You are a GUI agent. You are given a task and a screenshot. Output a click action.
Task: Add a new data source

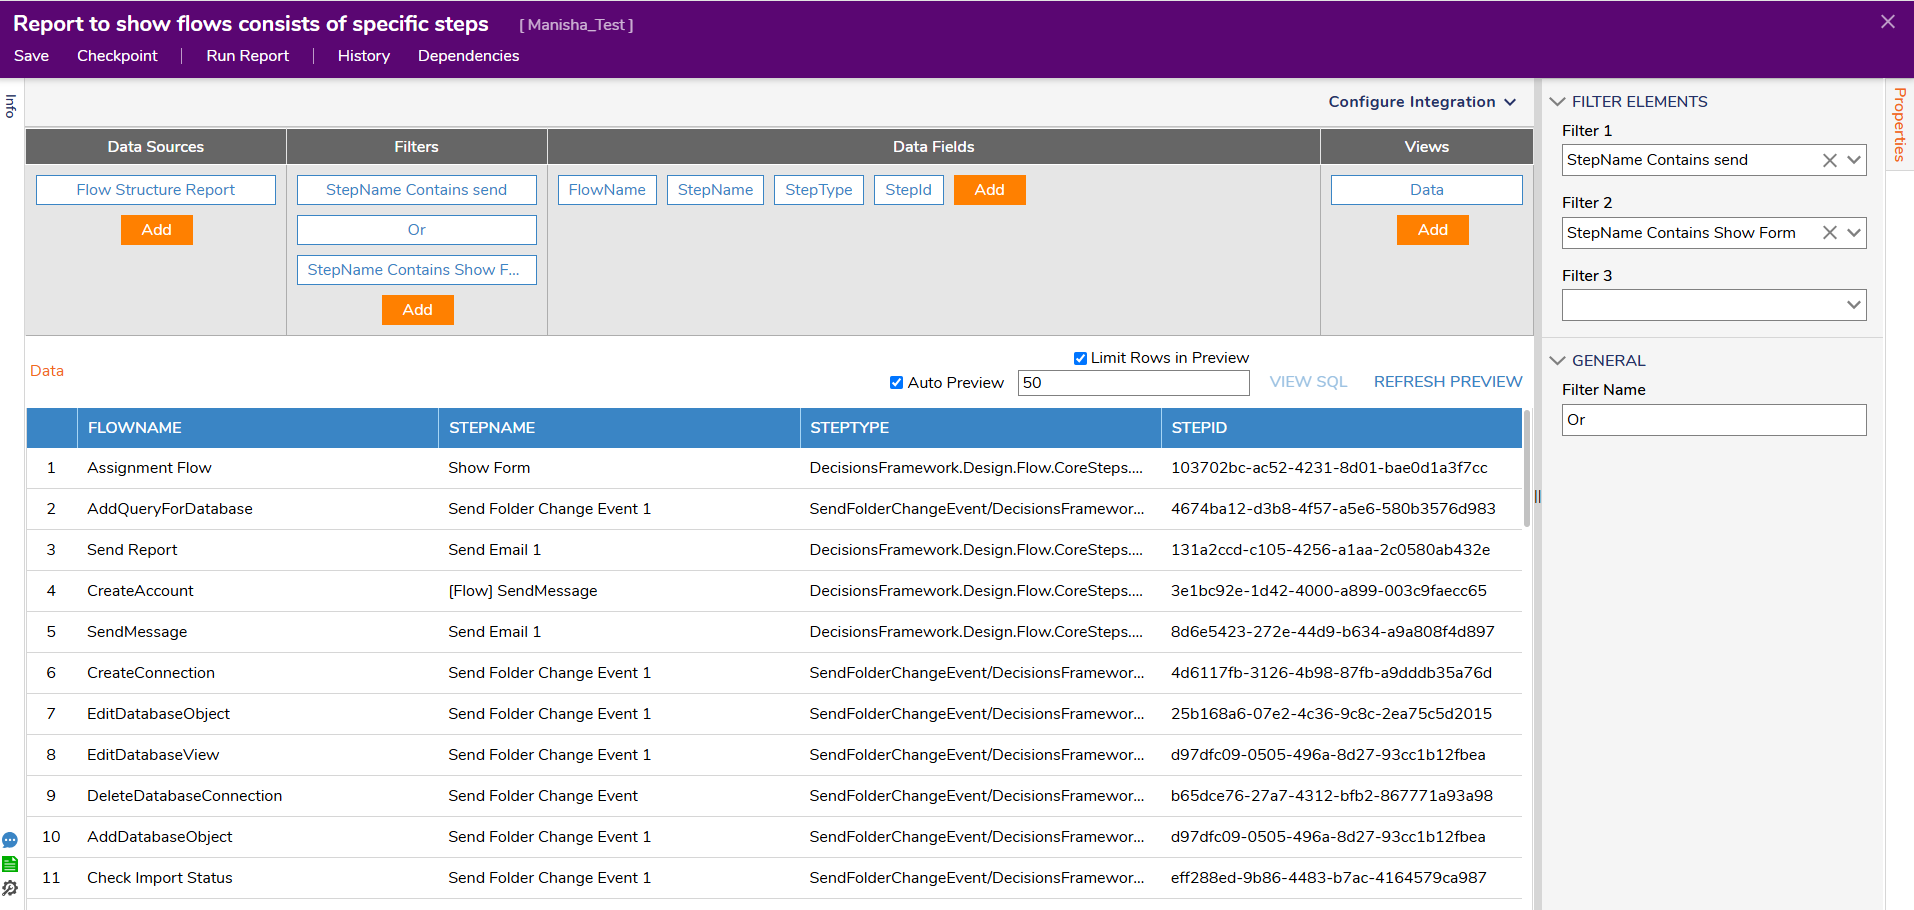click(x=157, y=230)
